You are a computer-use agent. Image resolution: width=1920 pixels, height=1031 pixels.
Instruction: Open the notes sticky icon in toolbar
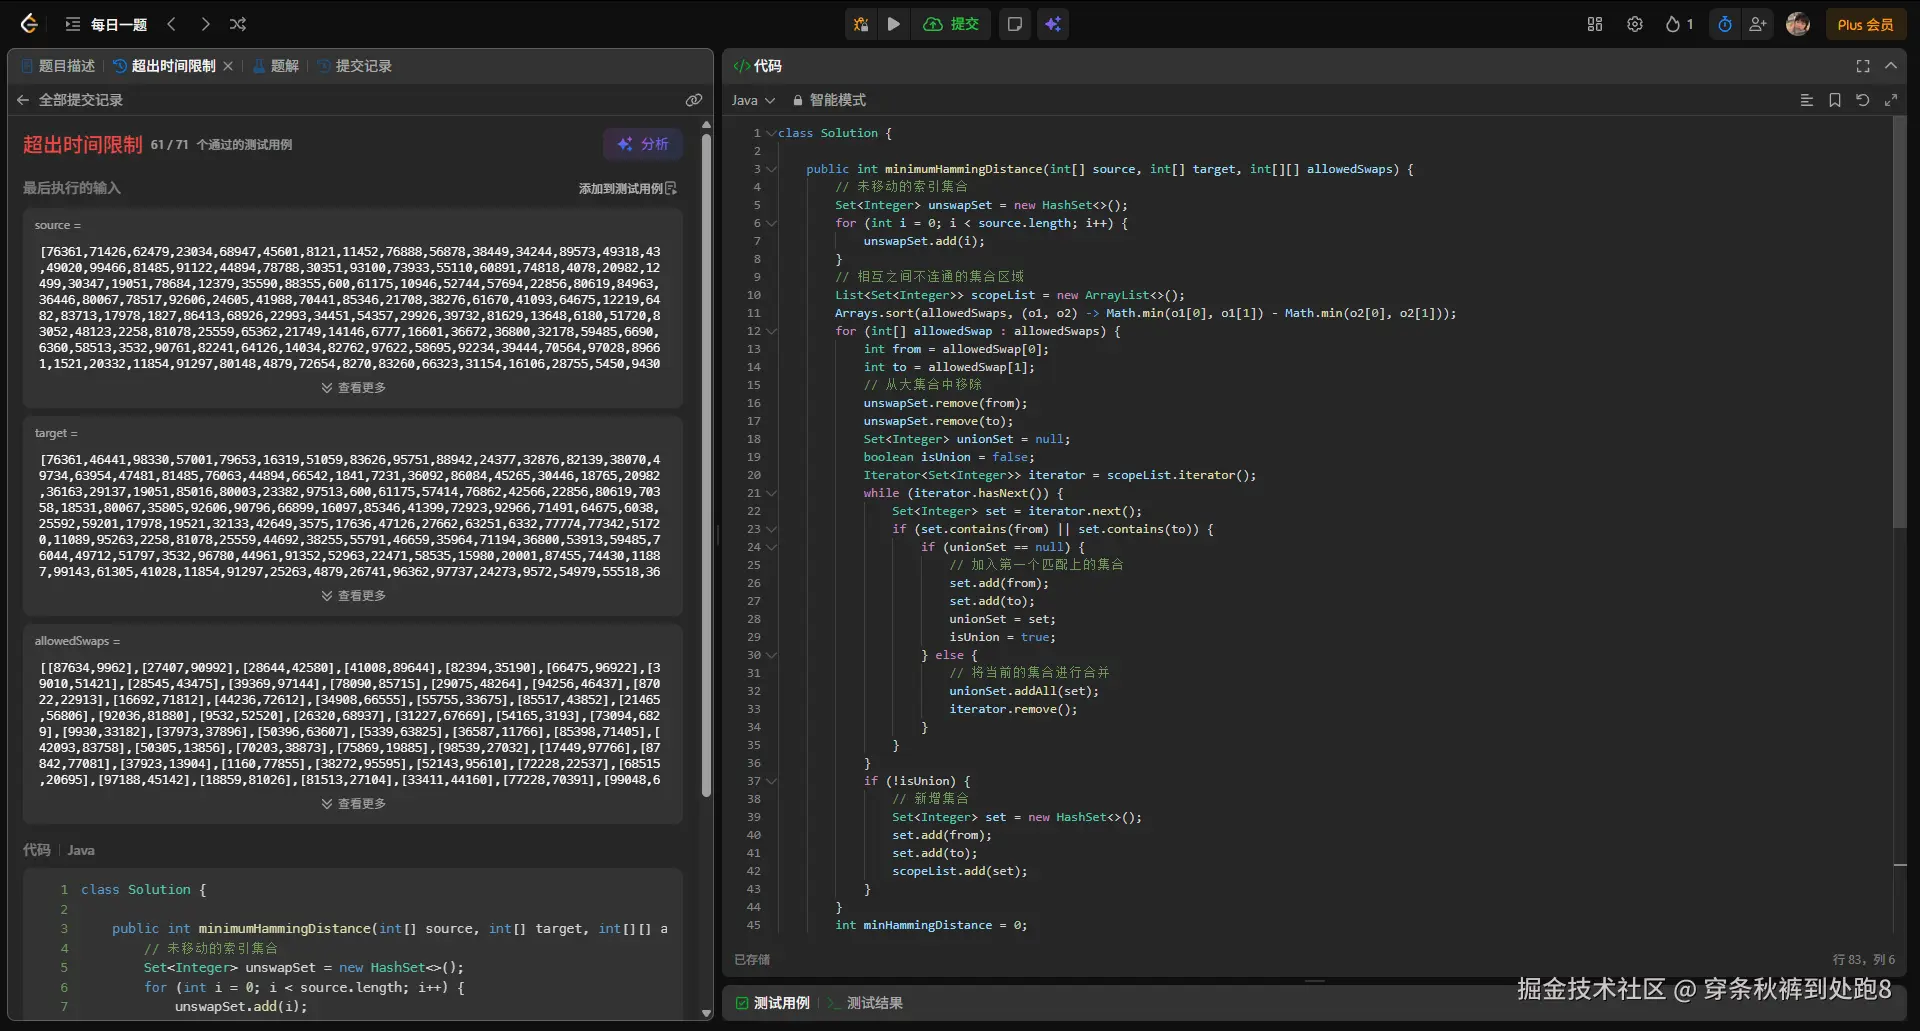[1014, 24]
